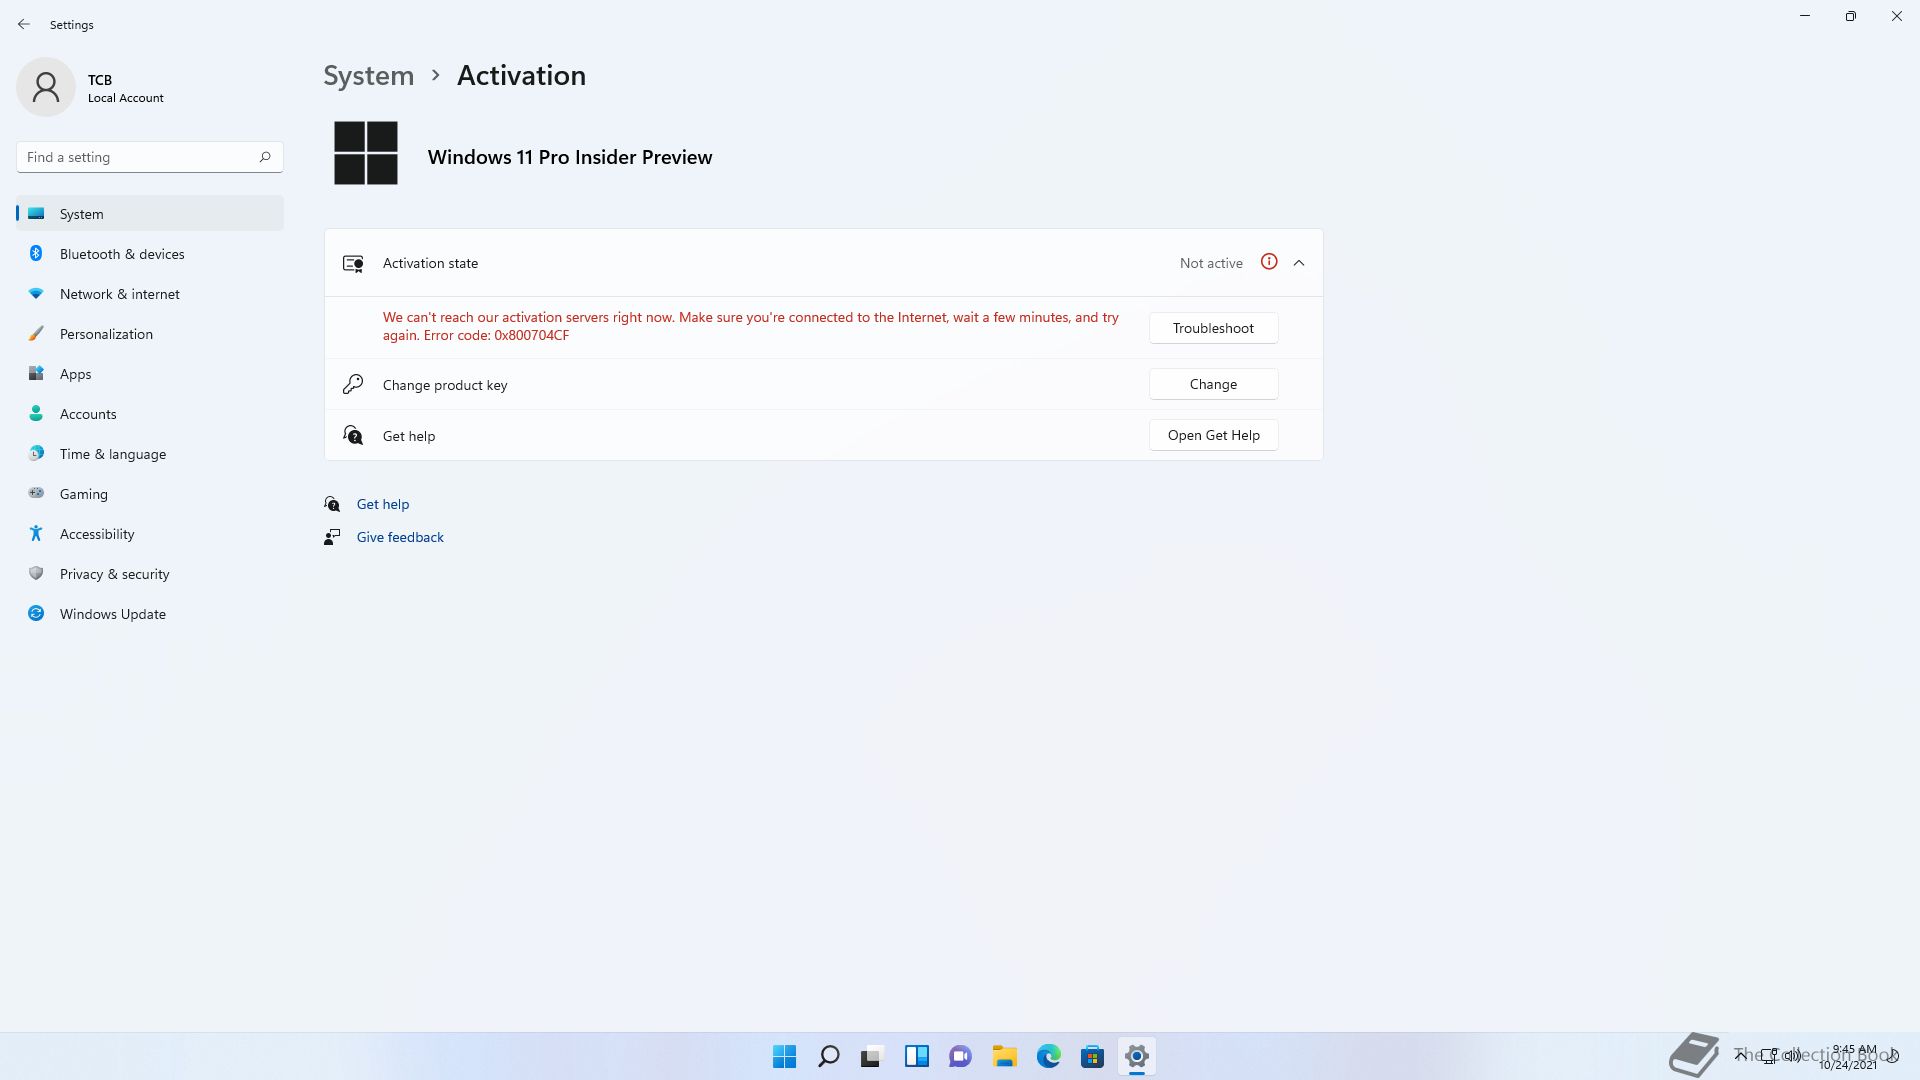Open File Explorer from the taskbar
This screenshot has height=1080, width=1920.
tap(1005, 1056)
